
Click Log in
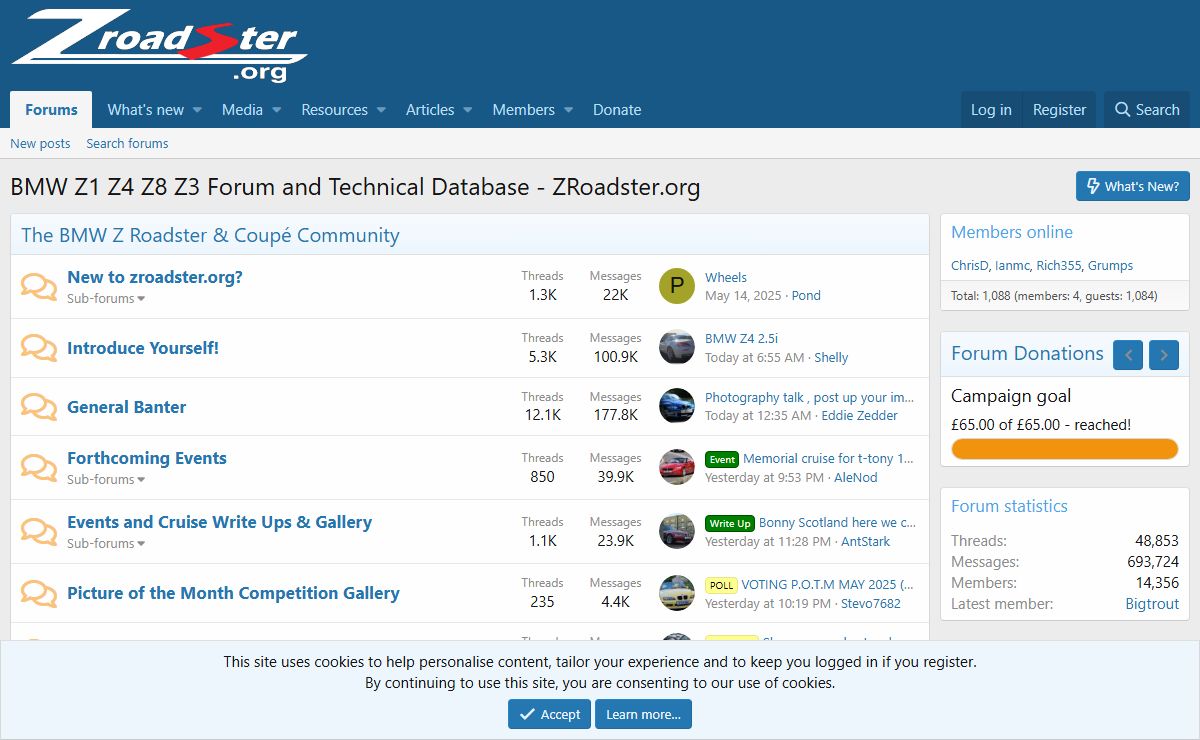991,110
